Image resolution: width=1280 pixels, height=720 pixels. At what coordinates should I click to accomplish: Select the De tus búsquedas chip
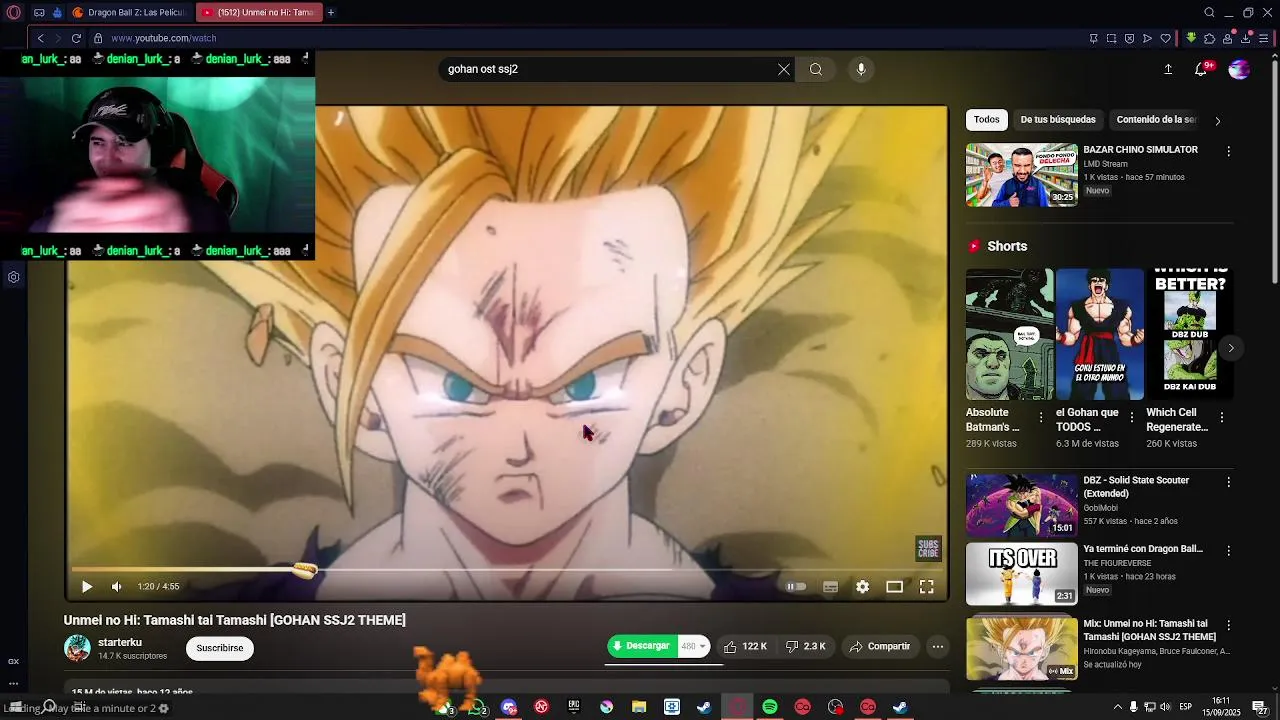[x=1058, y=120]
